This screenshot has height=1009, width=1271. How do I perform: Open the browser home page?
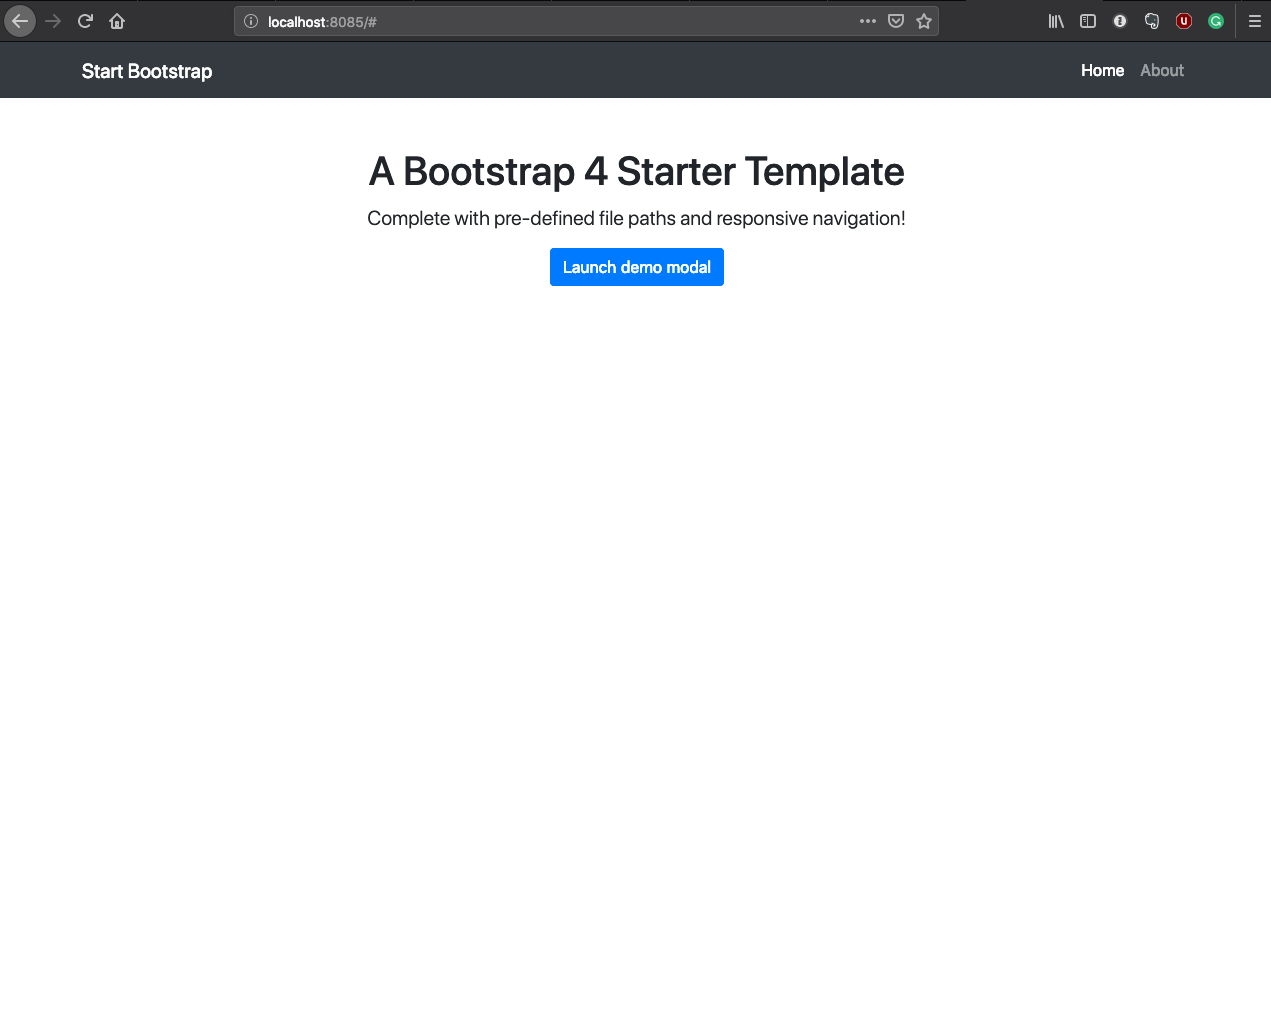117,21
